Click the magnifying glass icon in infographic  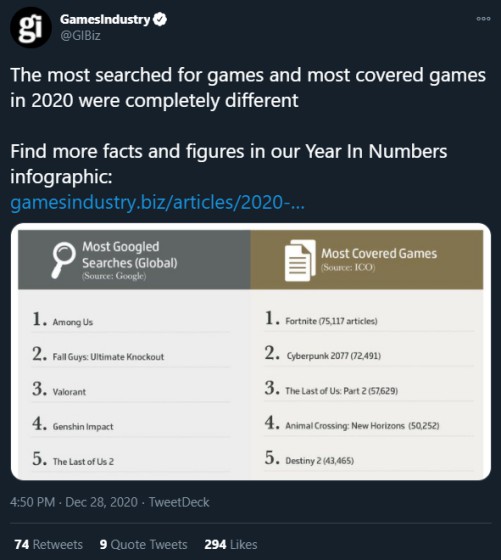tap(64, 260)
